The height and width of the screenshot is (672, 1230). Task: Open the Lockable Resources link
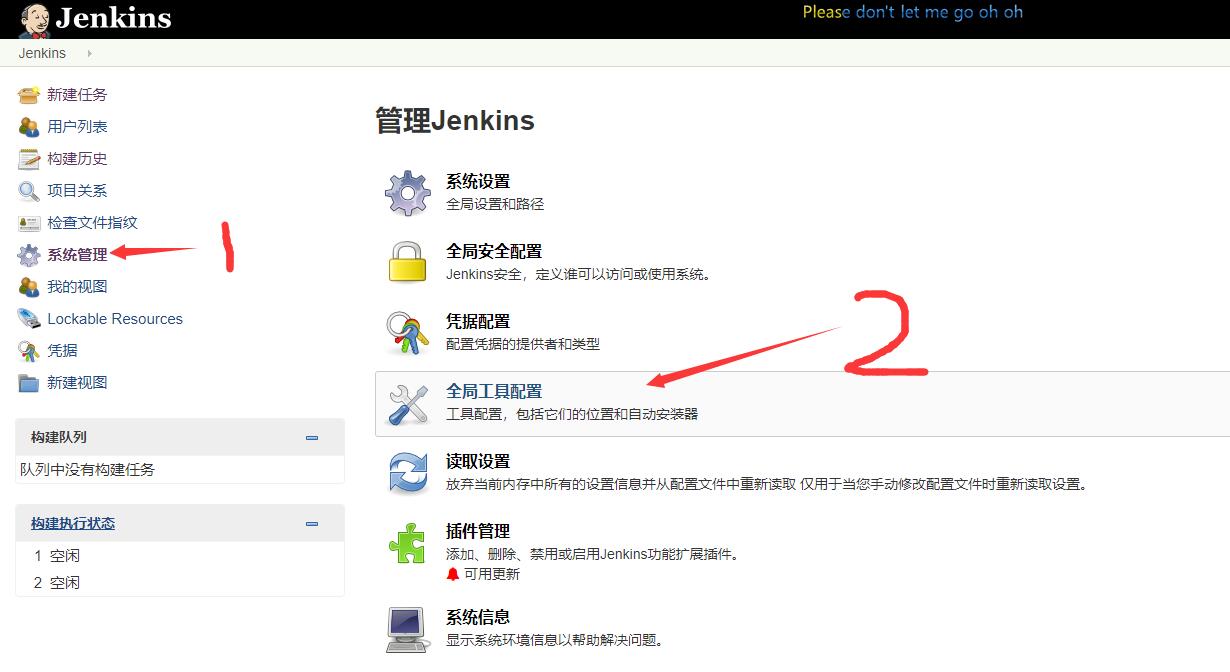point(115,319)
